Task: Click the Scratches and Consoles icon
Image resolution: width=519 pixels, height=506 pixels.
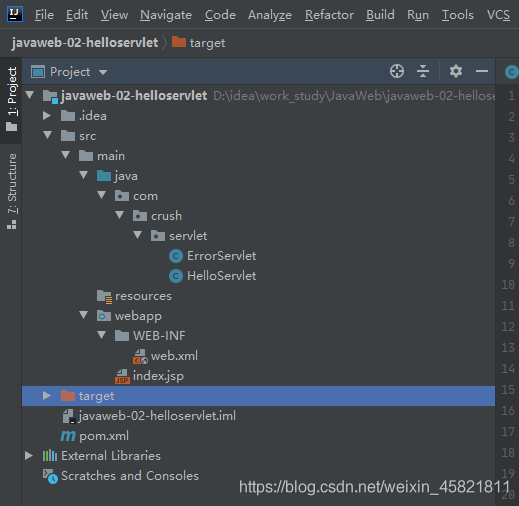Action: pos(50,476)
